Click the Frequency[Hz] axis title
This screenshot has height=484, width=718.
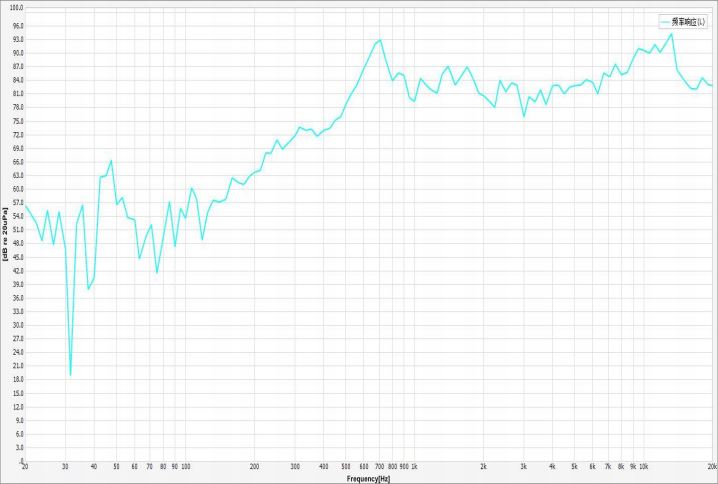pos(368,479)
